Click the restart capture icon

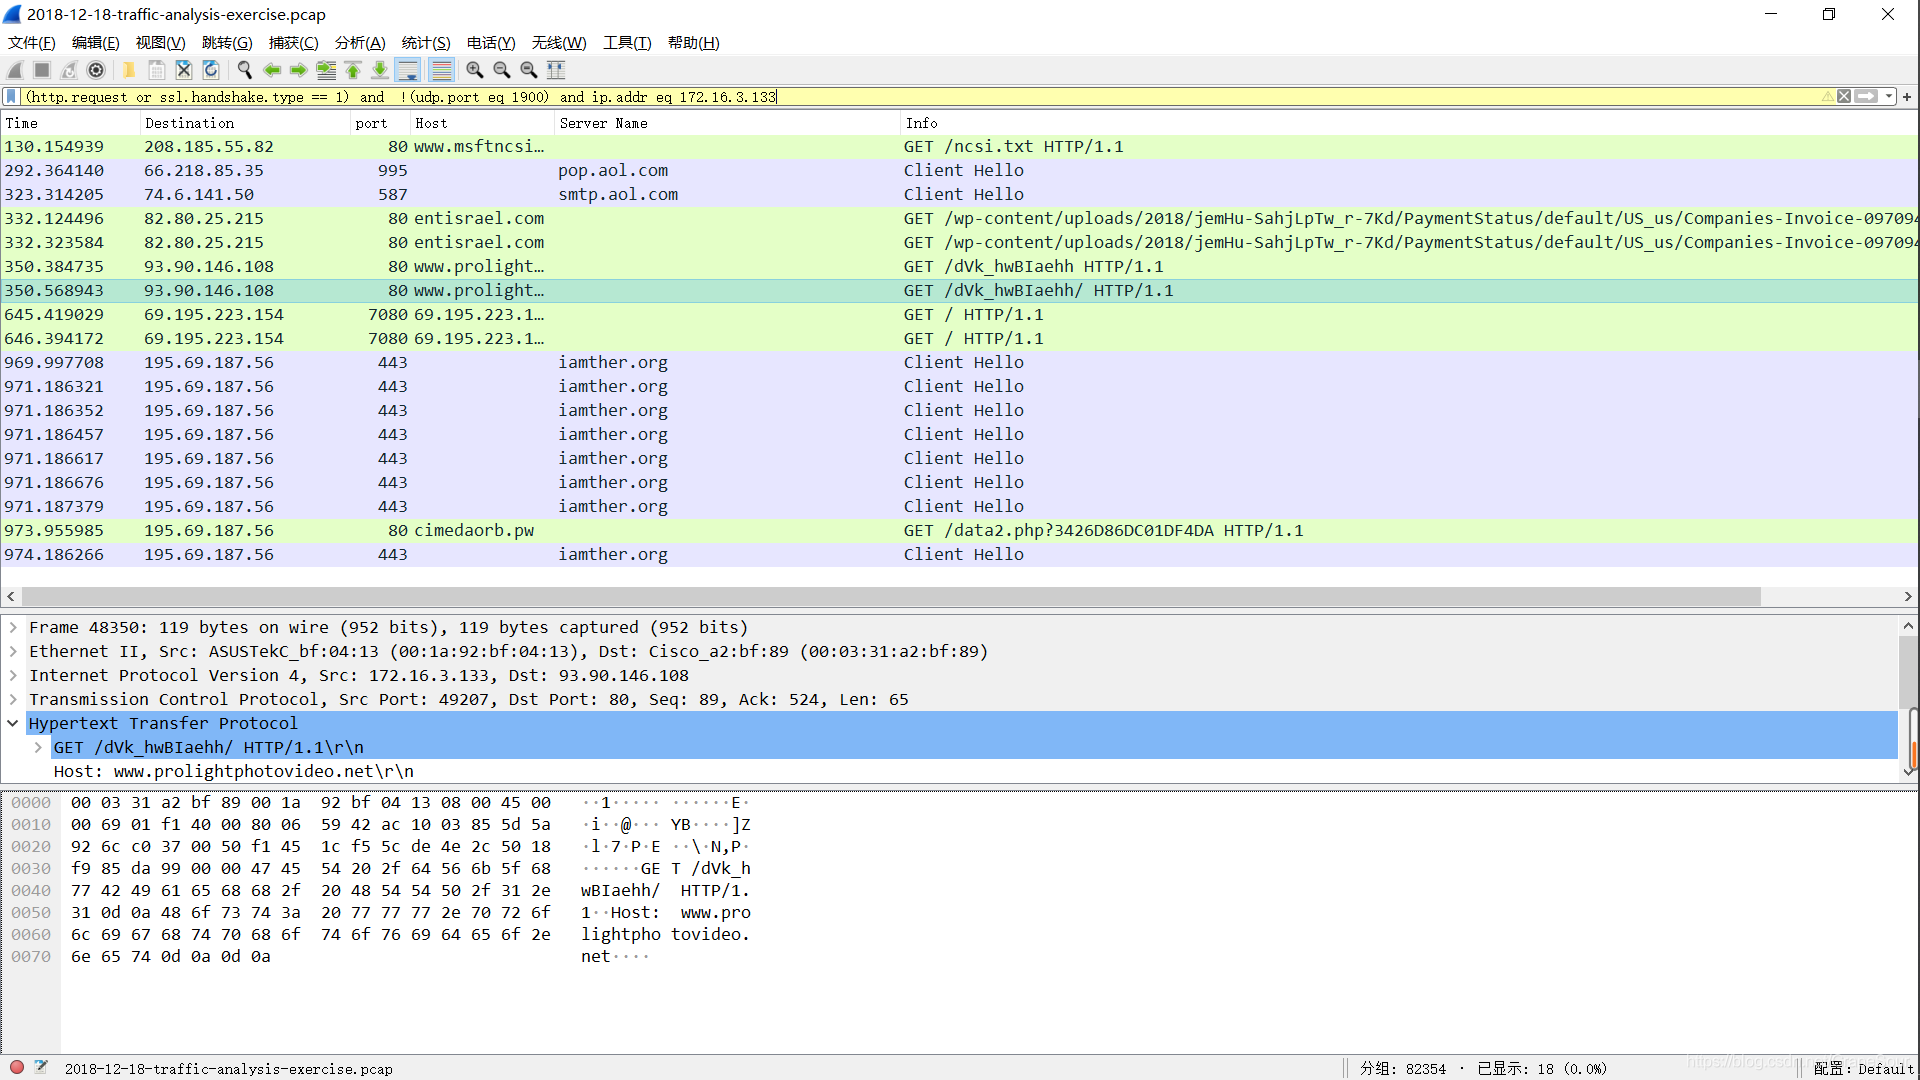tap(69, 70)
